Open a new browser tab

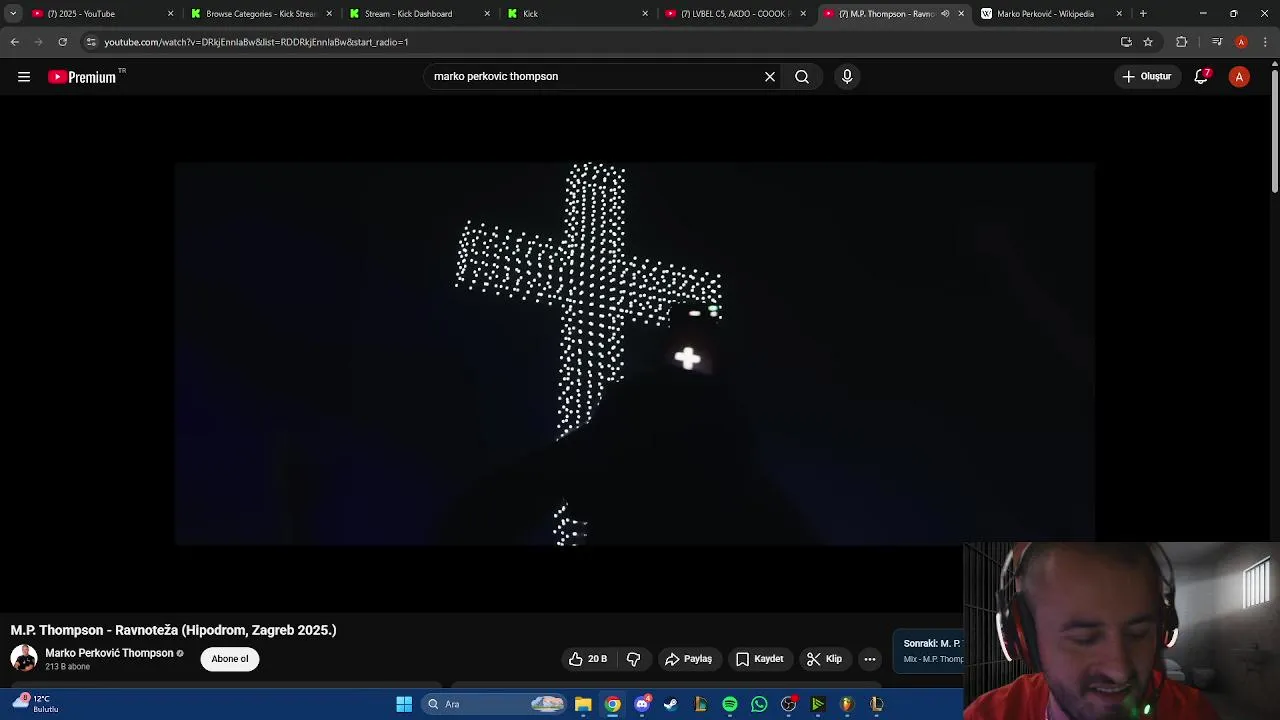(1143, 14)
